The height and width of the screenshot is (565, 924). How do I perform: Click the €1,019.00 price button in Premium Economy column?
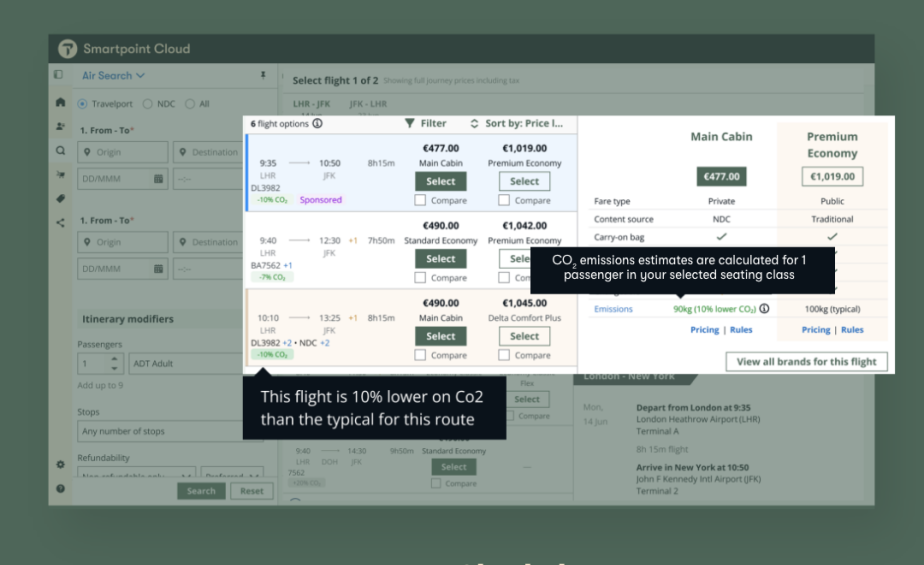point(832,176)
